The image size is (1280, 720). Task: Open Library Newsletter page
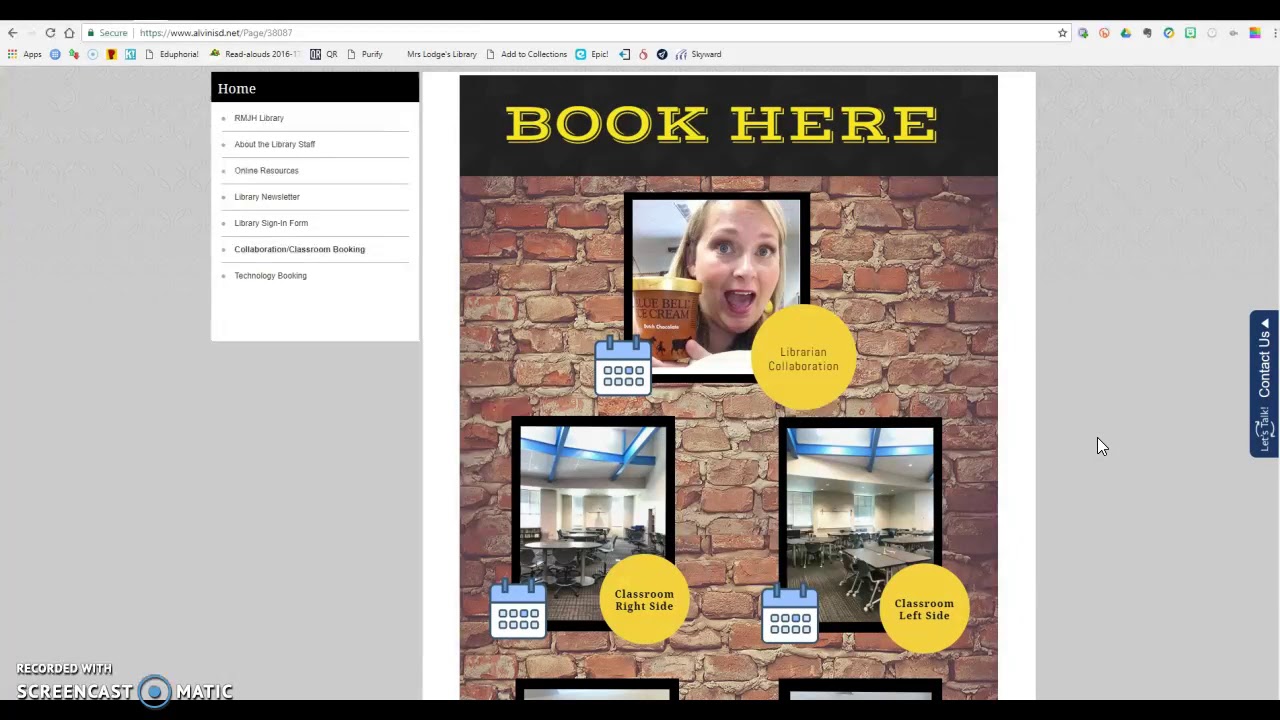click(x=267, y=197)
